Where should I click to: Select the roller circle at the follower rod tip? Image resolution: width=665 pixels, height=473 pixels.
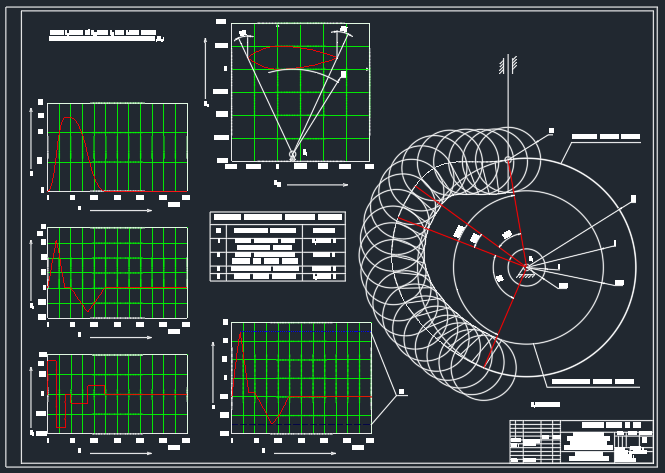pos(508,160)
